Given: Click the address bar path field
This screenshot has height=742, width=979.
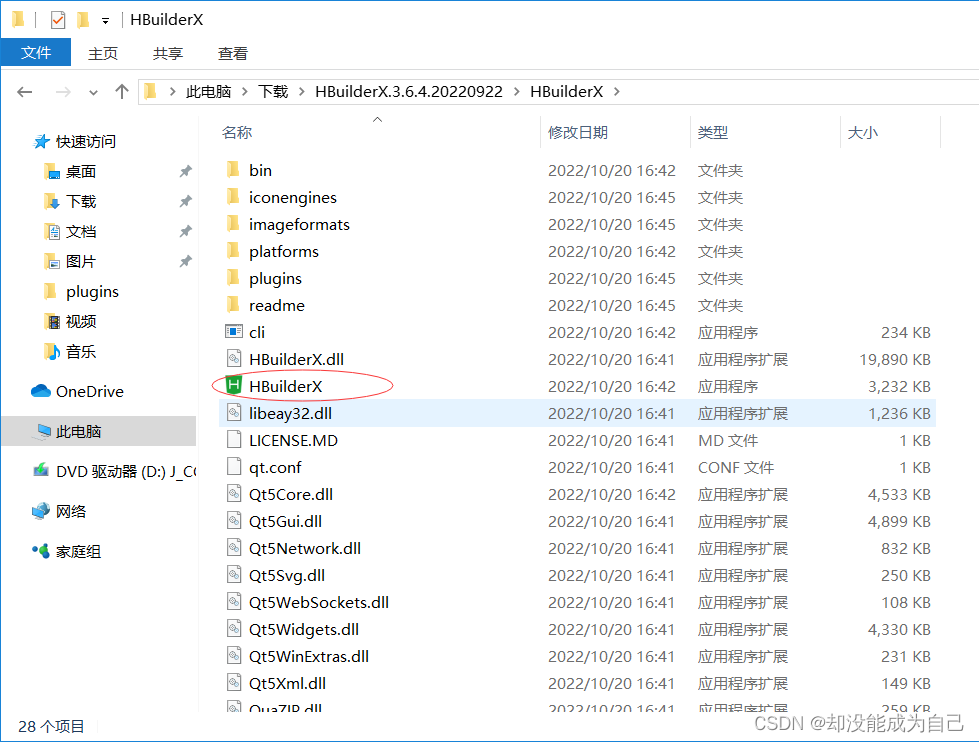Looking at the screenshot, I should click(558, 92).
